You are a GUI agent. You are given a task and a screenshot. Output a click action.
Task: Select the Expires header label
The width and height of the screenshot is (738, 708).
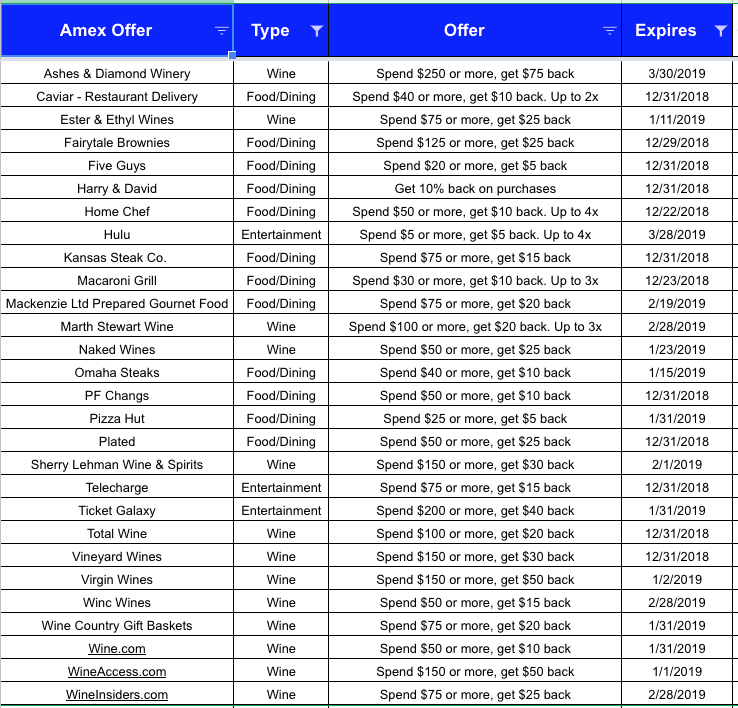point(665,30)
